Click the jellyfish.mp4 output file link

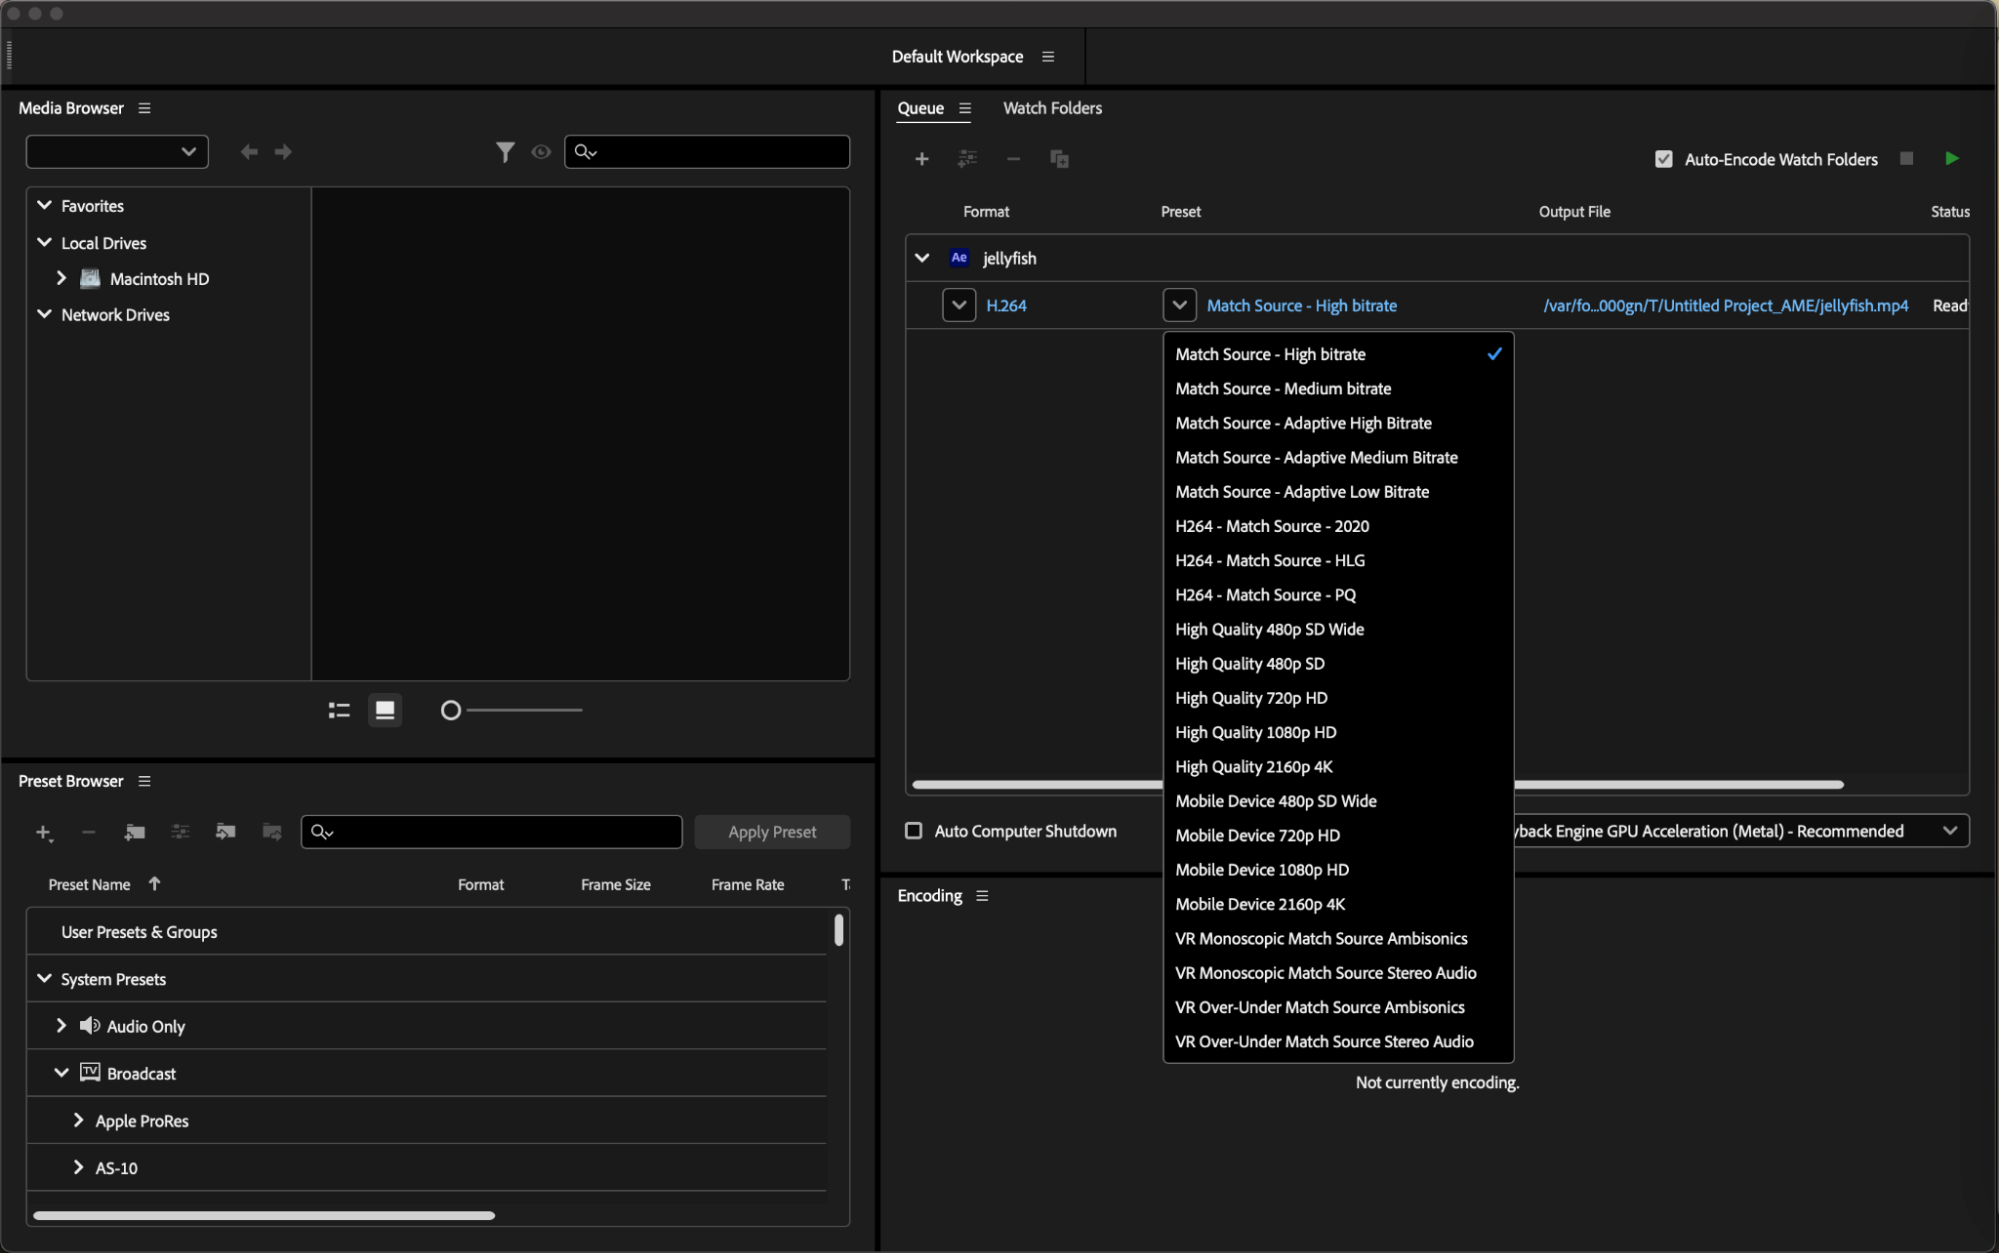coord(1724,305)
